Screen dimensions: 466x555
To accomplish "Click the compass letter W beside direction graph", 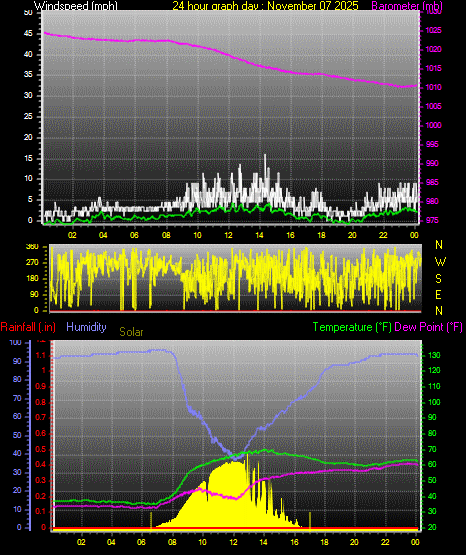I will (x=440, y=262).
